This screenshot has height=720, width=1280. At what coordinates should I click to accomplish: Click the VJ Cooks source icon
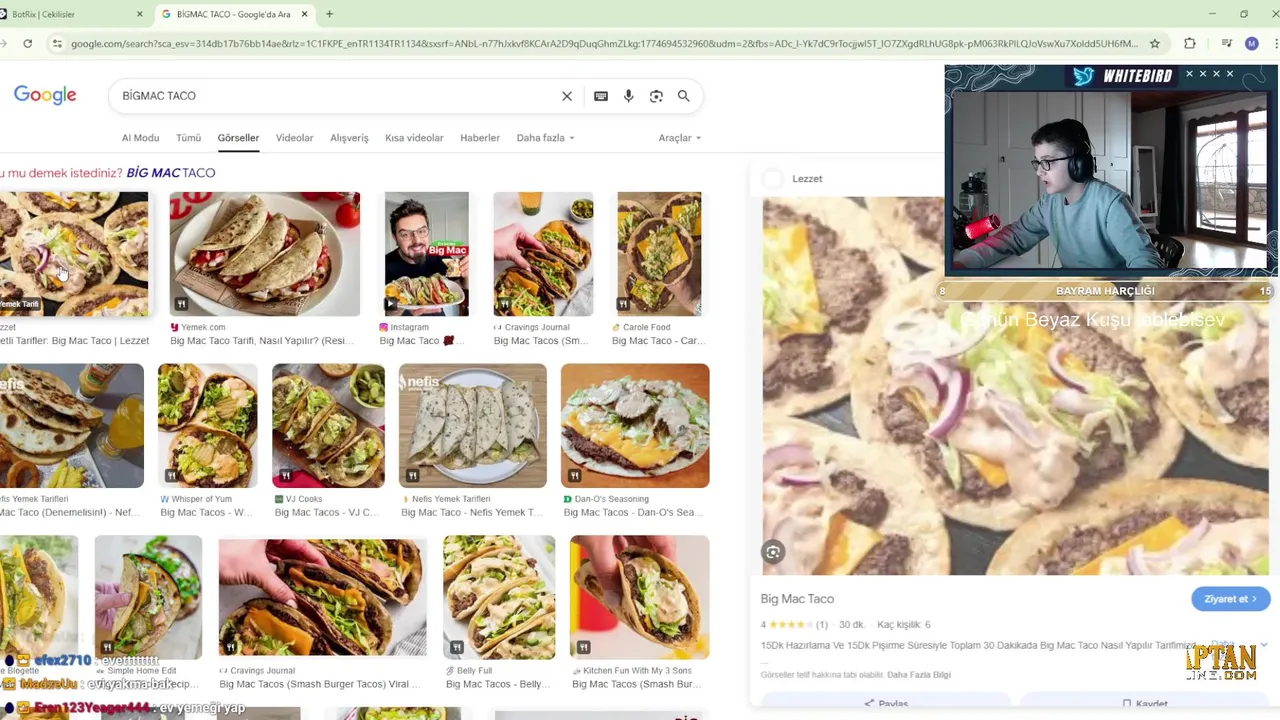tap(279, 499)
